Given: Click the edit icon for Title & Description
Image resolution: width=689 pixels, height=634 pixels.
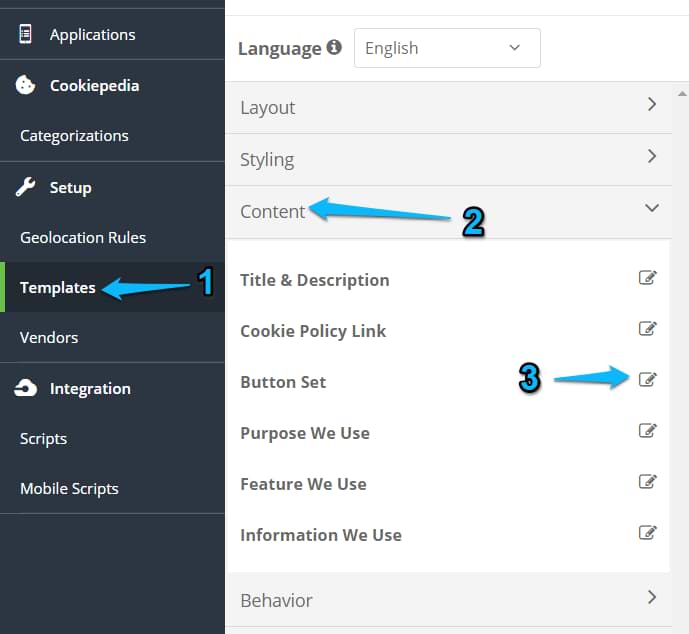Looking at the screenshot, I should pyautogui.click(x=647, y=278).
